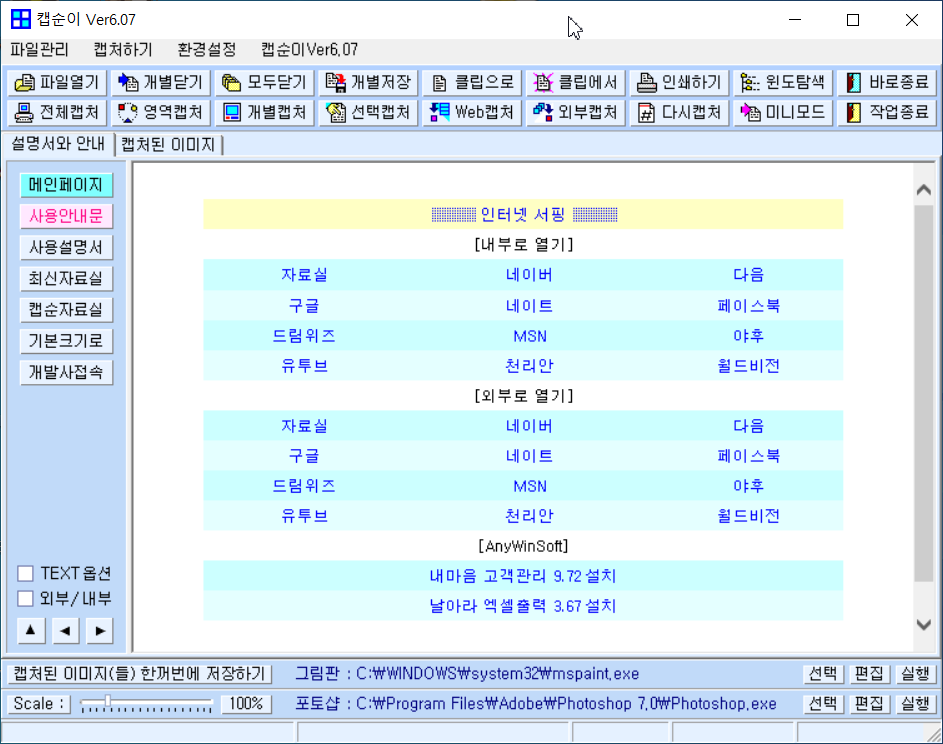Enable the TEXT 옵션 checkbox

click(x=25, y=573)
